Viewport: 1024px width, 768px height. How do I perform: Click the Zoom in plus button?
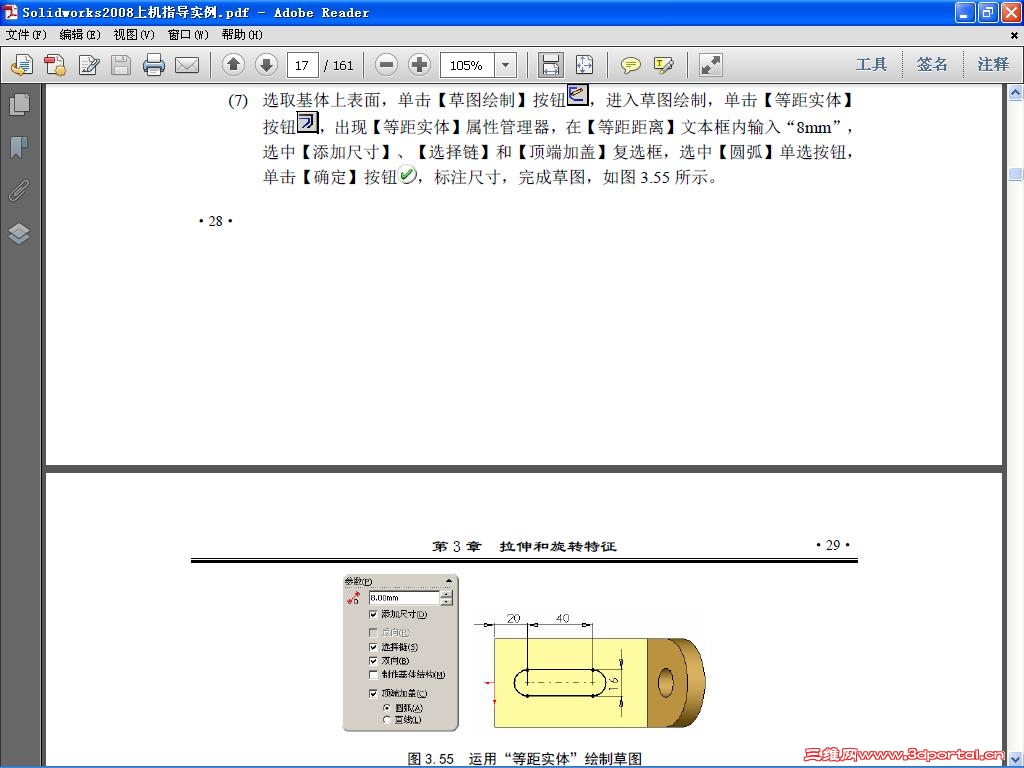(x=419, y=65)
